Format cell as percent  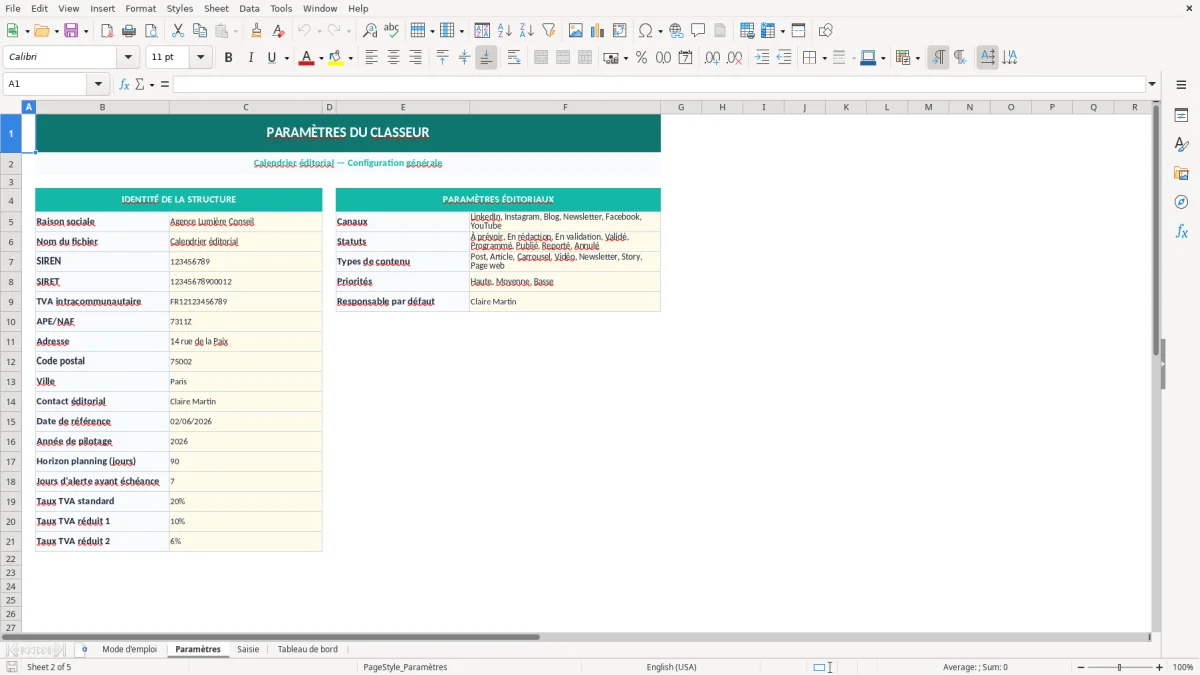tap(641, 58)
